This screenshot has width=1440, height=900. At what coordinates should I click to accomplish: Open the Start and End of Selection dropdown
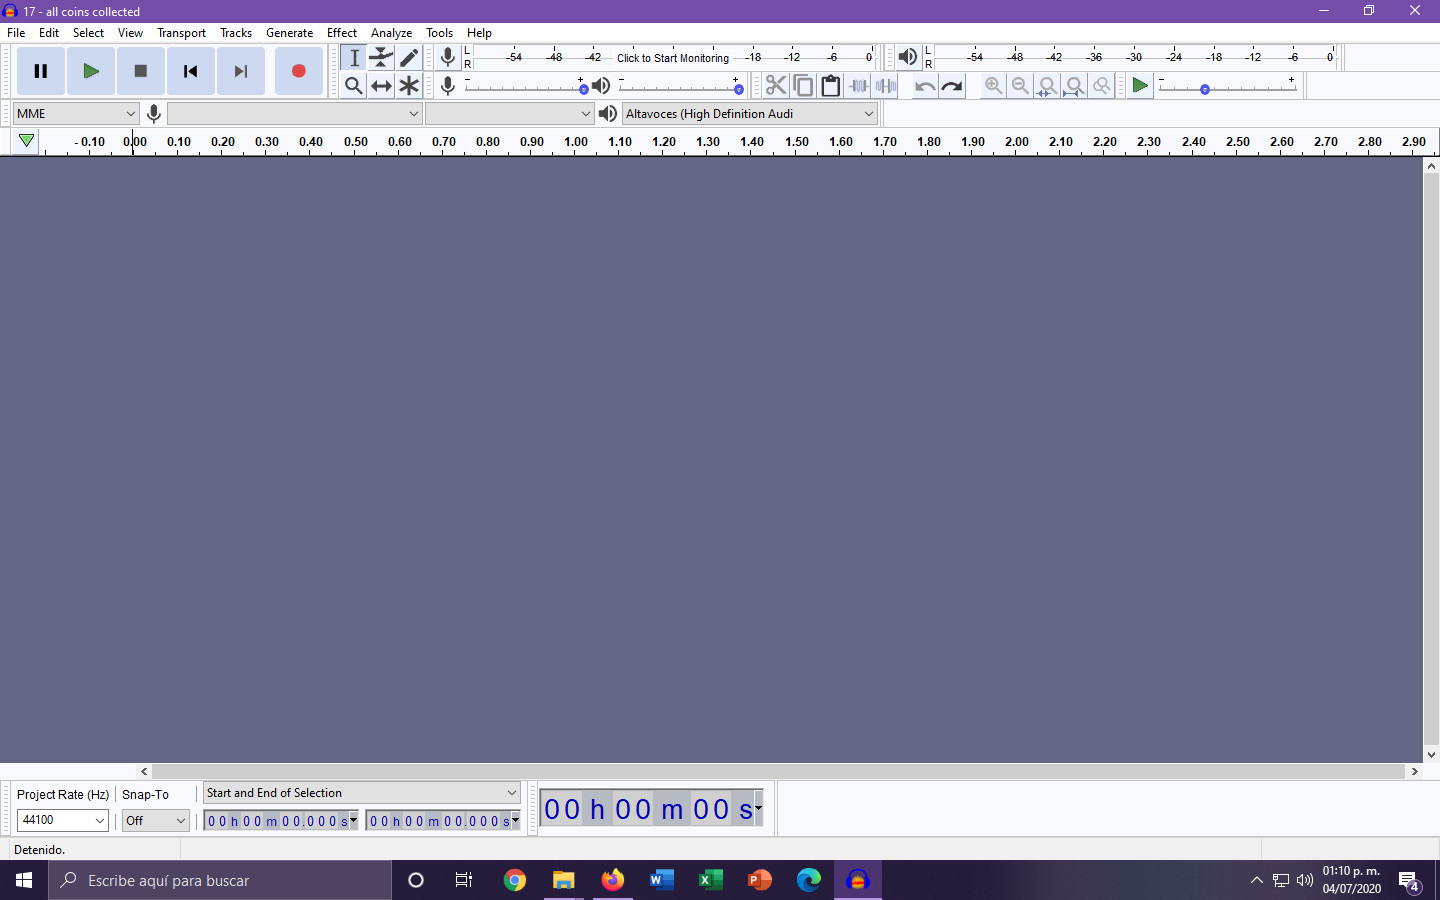(x=362, y=793)
